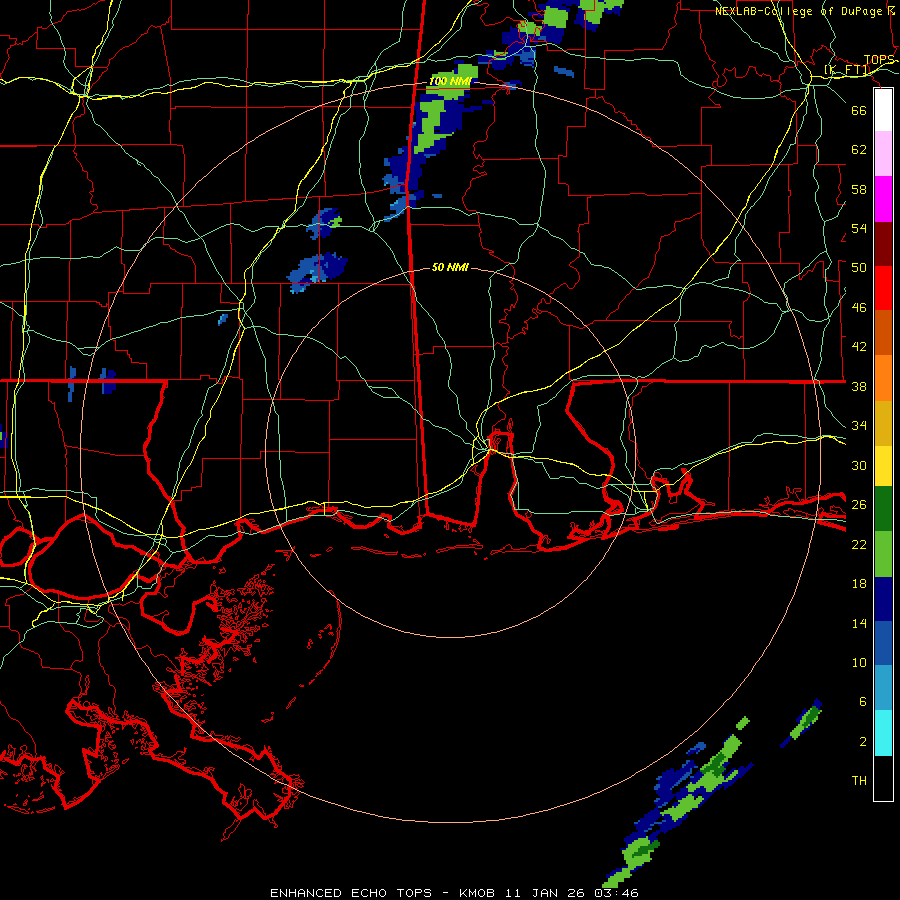Click the light pink legend swatch
Image resolution: width=900 pixels, height=900 pixels.
pyautogui.click(x=883, y=154)
